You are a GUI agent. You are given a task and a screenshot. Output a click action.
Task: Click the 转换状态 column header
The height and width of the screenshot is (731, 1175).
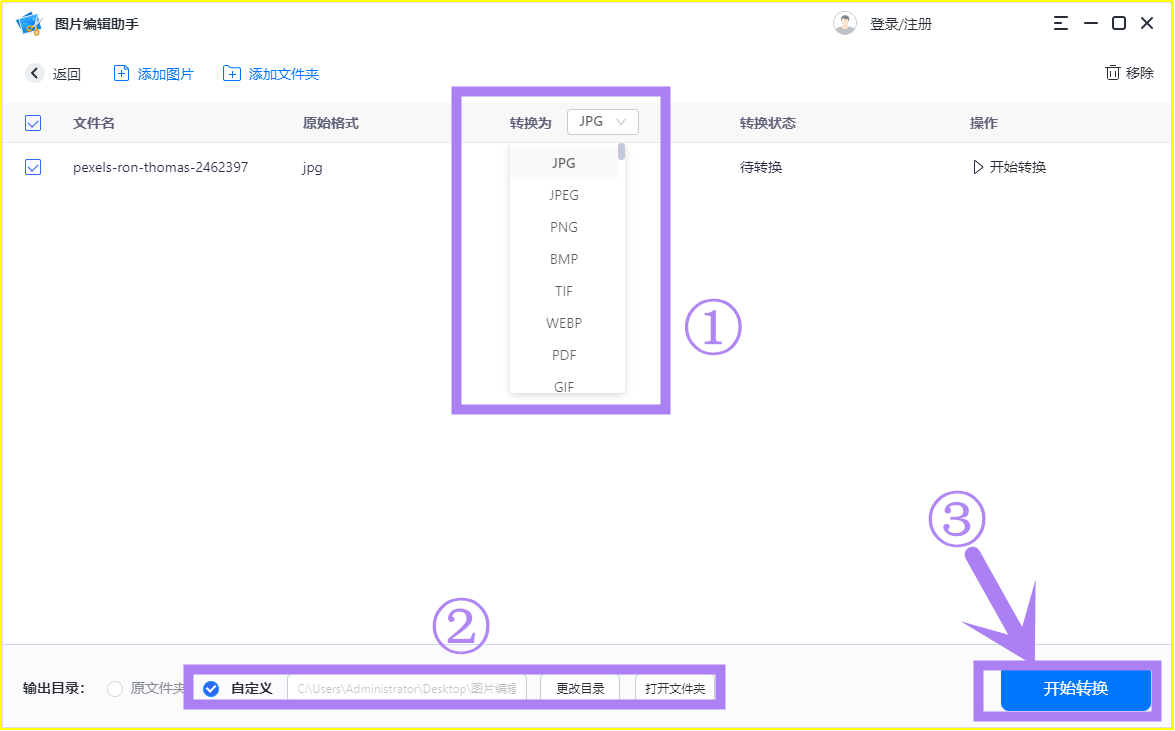point(767,123)
